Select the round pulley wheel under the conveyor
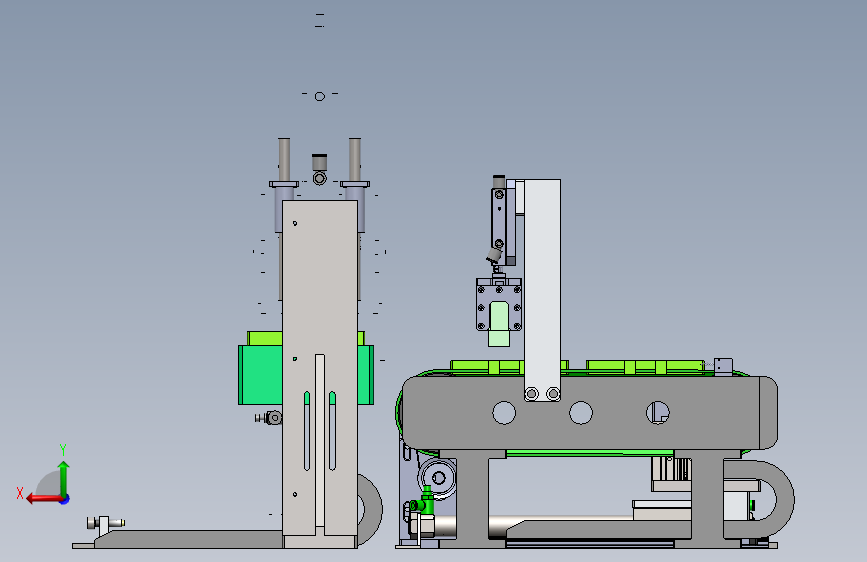The image size is (867, 562). coord(438,477)
